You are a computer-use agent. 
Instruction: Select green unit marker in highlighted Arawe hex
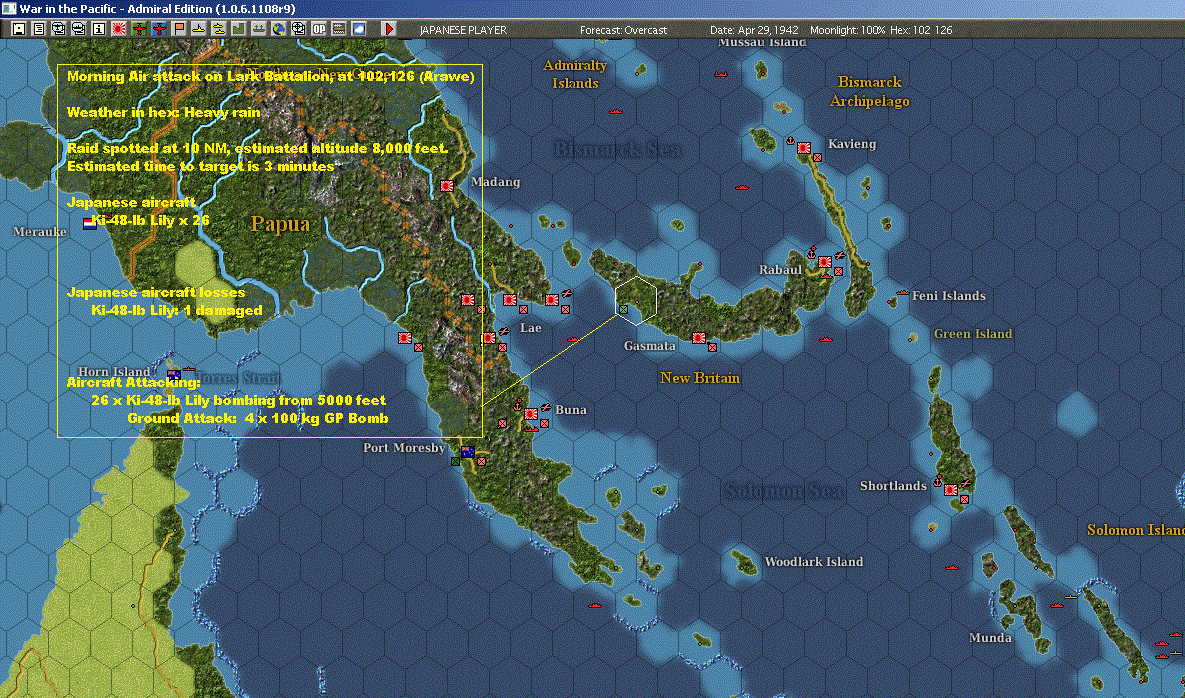(x=623, y=309)
